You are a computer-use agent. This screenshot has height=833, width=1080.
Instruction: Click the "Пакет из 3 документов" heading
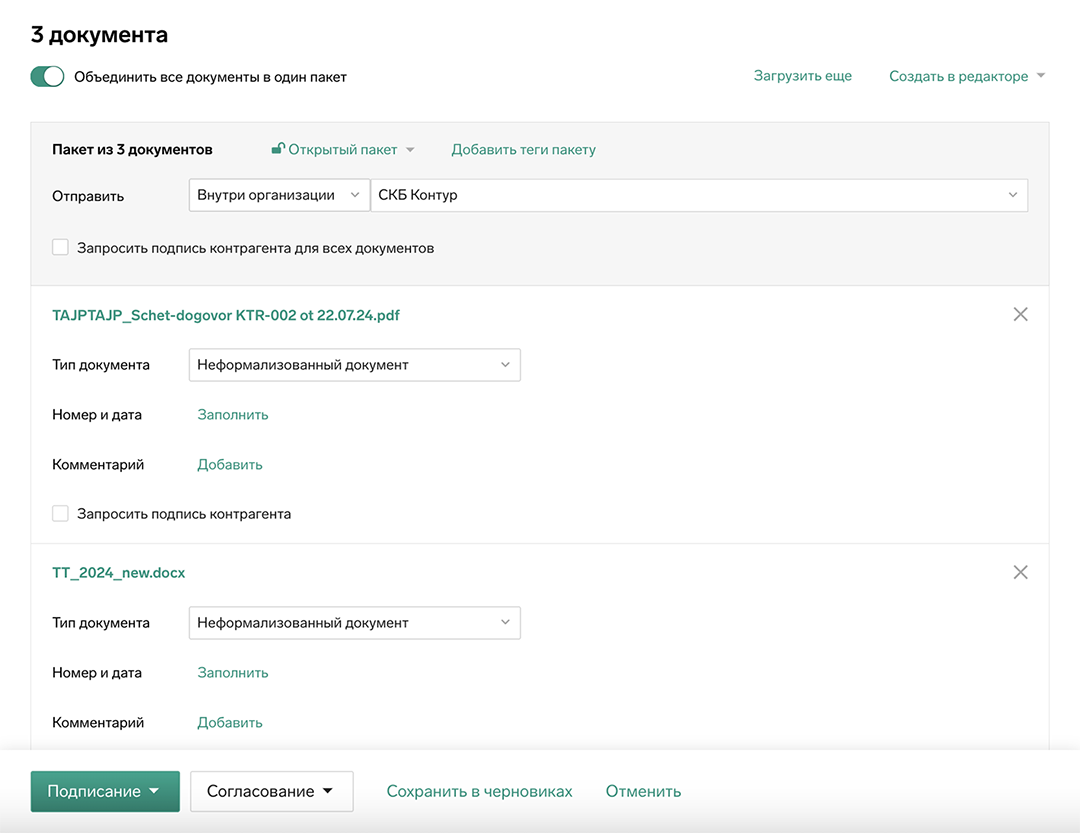pyautogui.click(x=132, y=150)
